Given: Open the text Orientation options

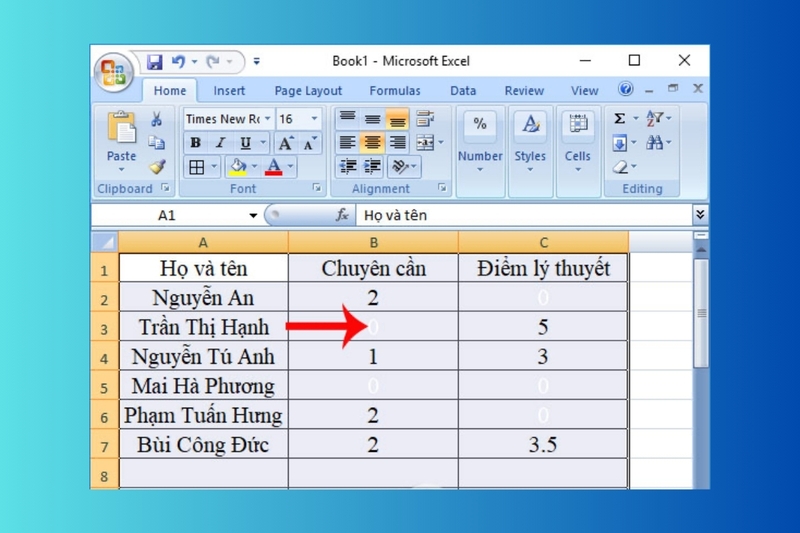Looking at the screenshot, I should click(403, 166).
